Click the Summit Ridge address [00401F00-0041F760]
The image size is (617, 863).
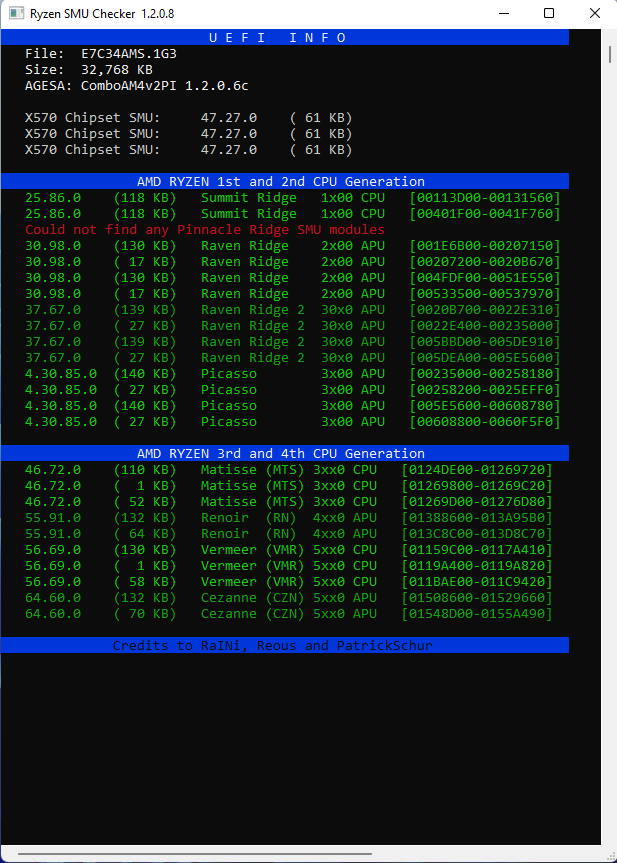pyautogui.click(x=485, y=214)
